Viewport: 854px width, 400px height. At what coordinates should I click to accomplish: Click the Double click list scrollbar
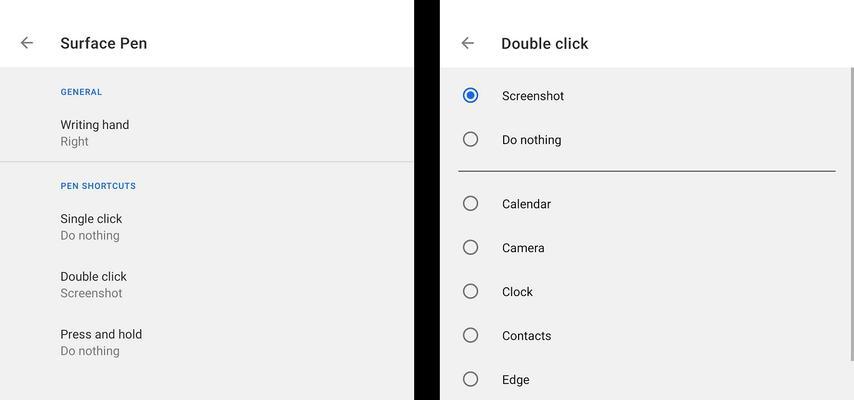pos(852,214)
